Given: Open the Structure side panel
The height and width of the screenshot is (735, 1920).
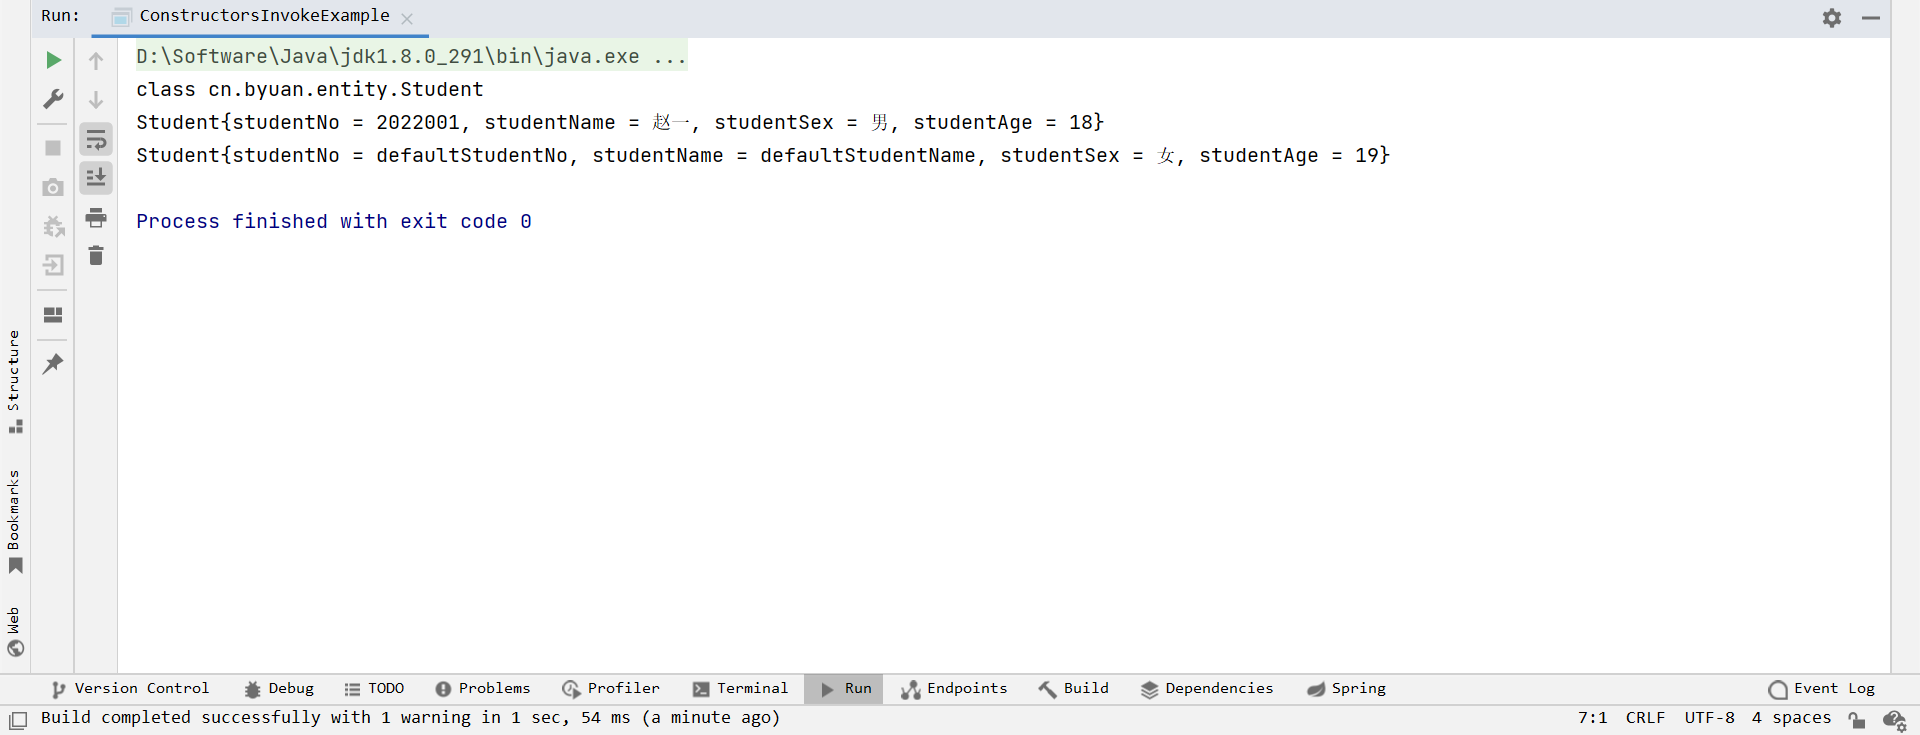Looking at the screenshot, I should [14, 381].
